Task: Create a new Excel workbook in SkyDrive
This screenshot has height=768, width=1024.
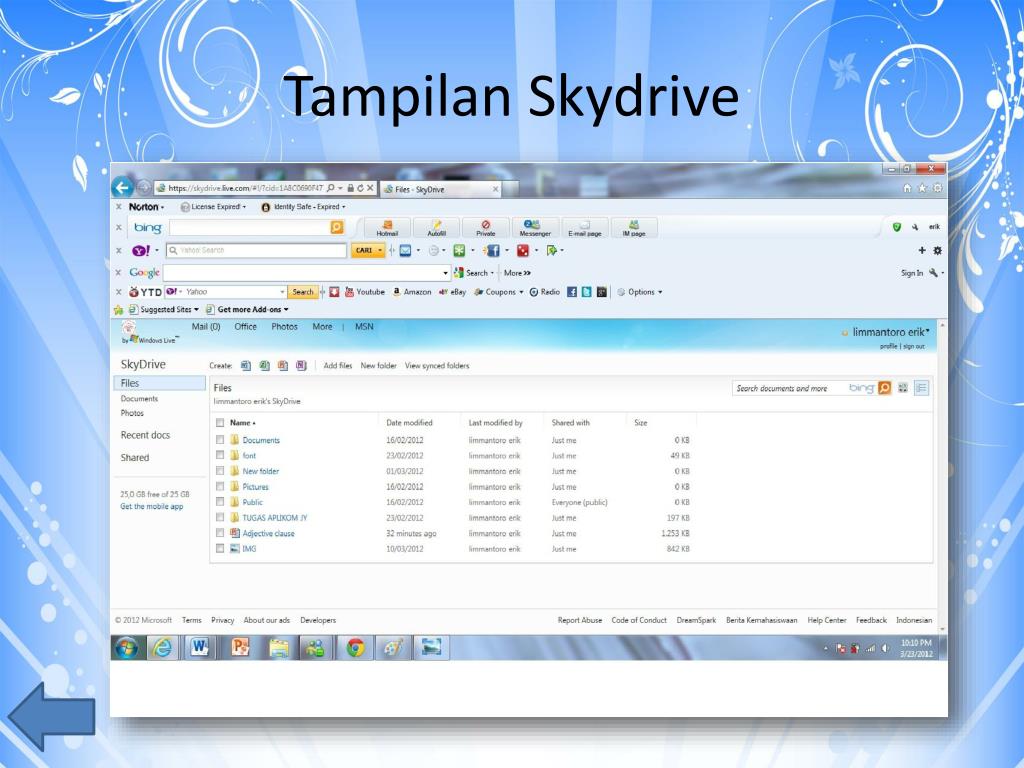Action: (x=264, y=366)
